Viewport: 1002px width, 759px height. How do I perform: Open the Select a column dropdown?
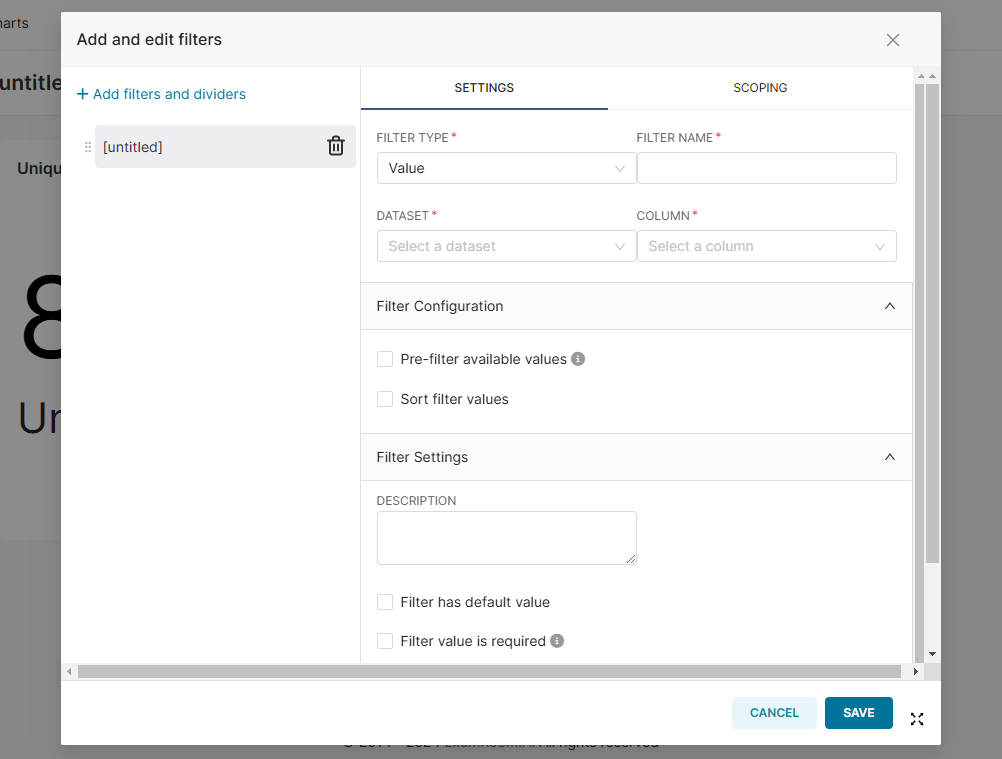pyautogui.click(x=766, y=246)
